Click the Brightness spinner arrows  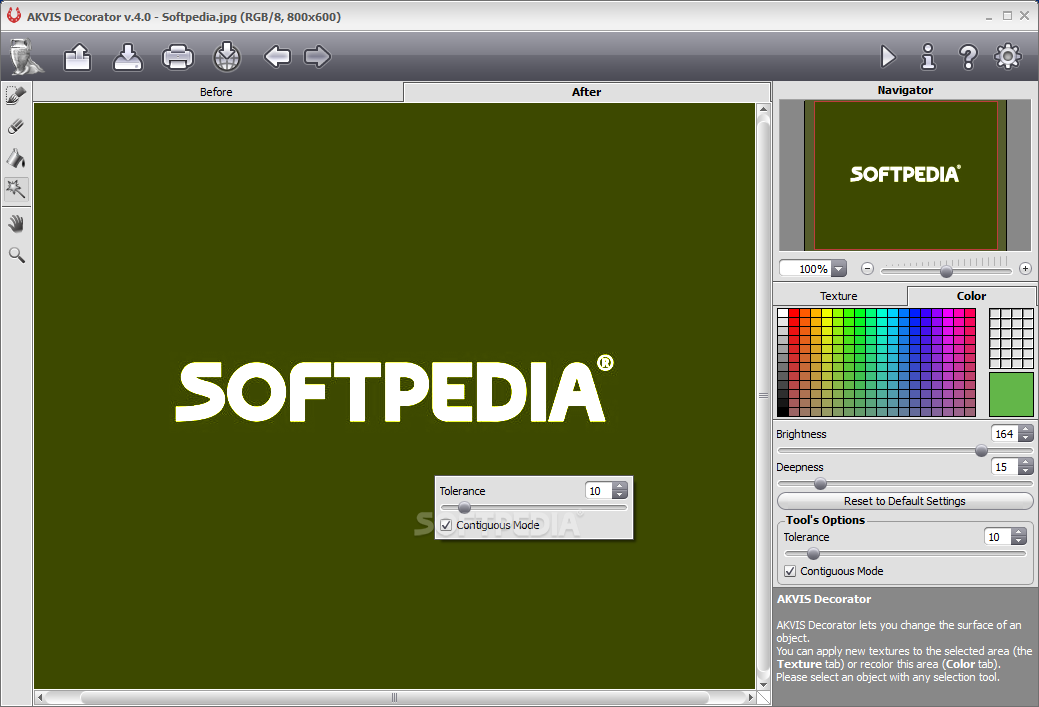(x=1026, y=434)
